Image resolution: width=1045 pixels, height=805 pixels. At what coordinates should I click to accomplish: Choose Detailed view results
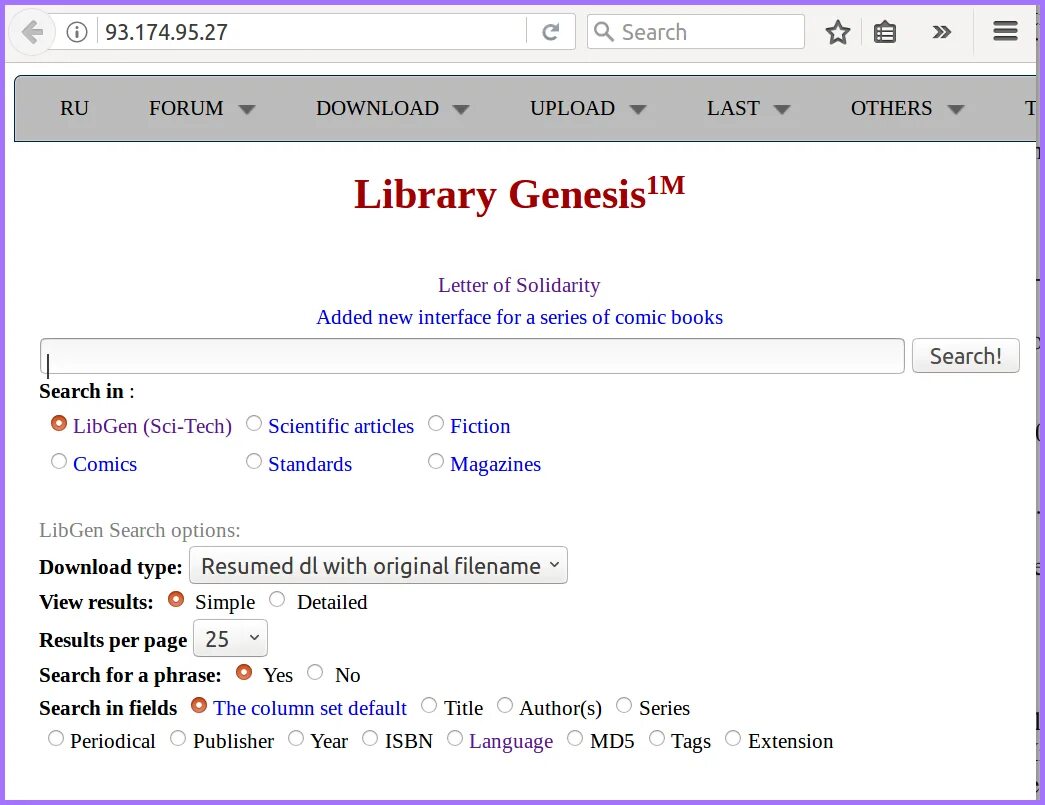tap(277, 599)
